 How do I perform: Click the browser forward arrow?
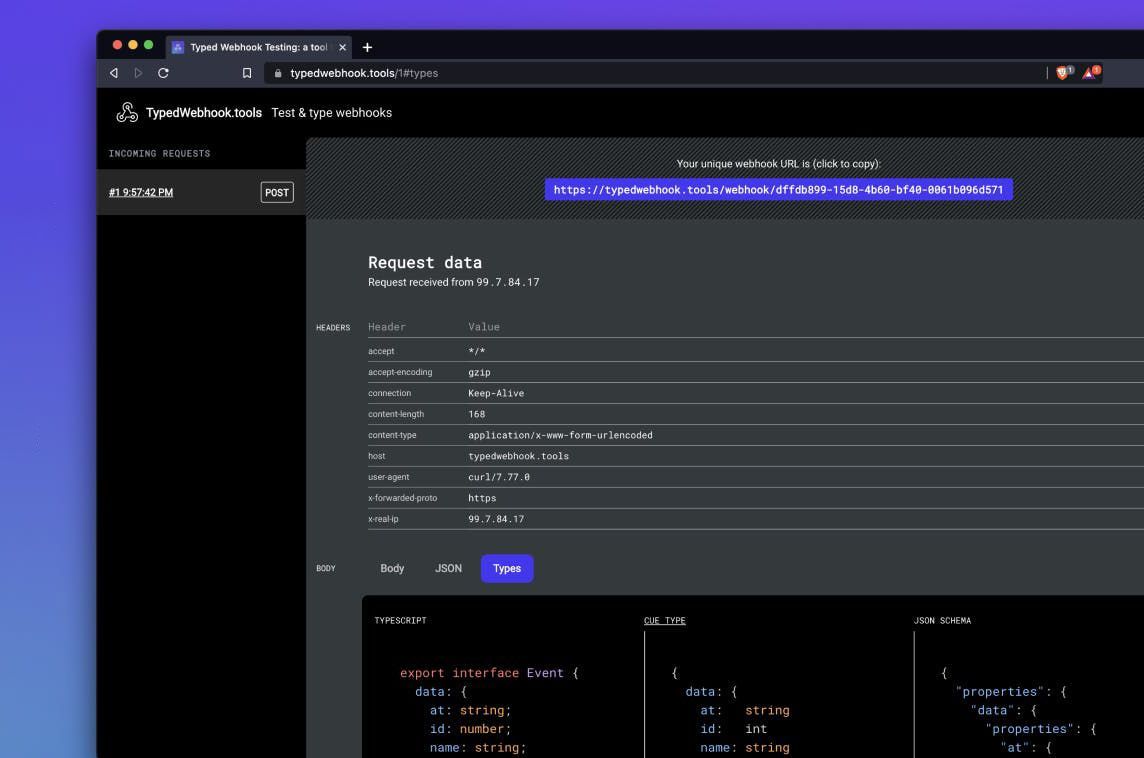click(x=138, y=73)
